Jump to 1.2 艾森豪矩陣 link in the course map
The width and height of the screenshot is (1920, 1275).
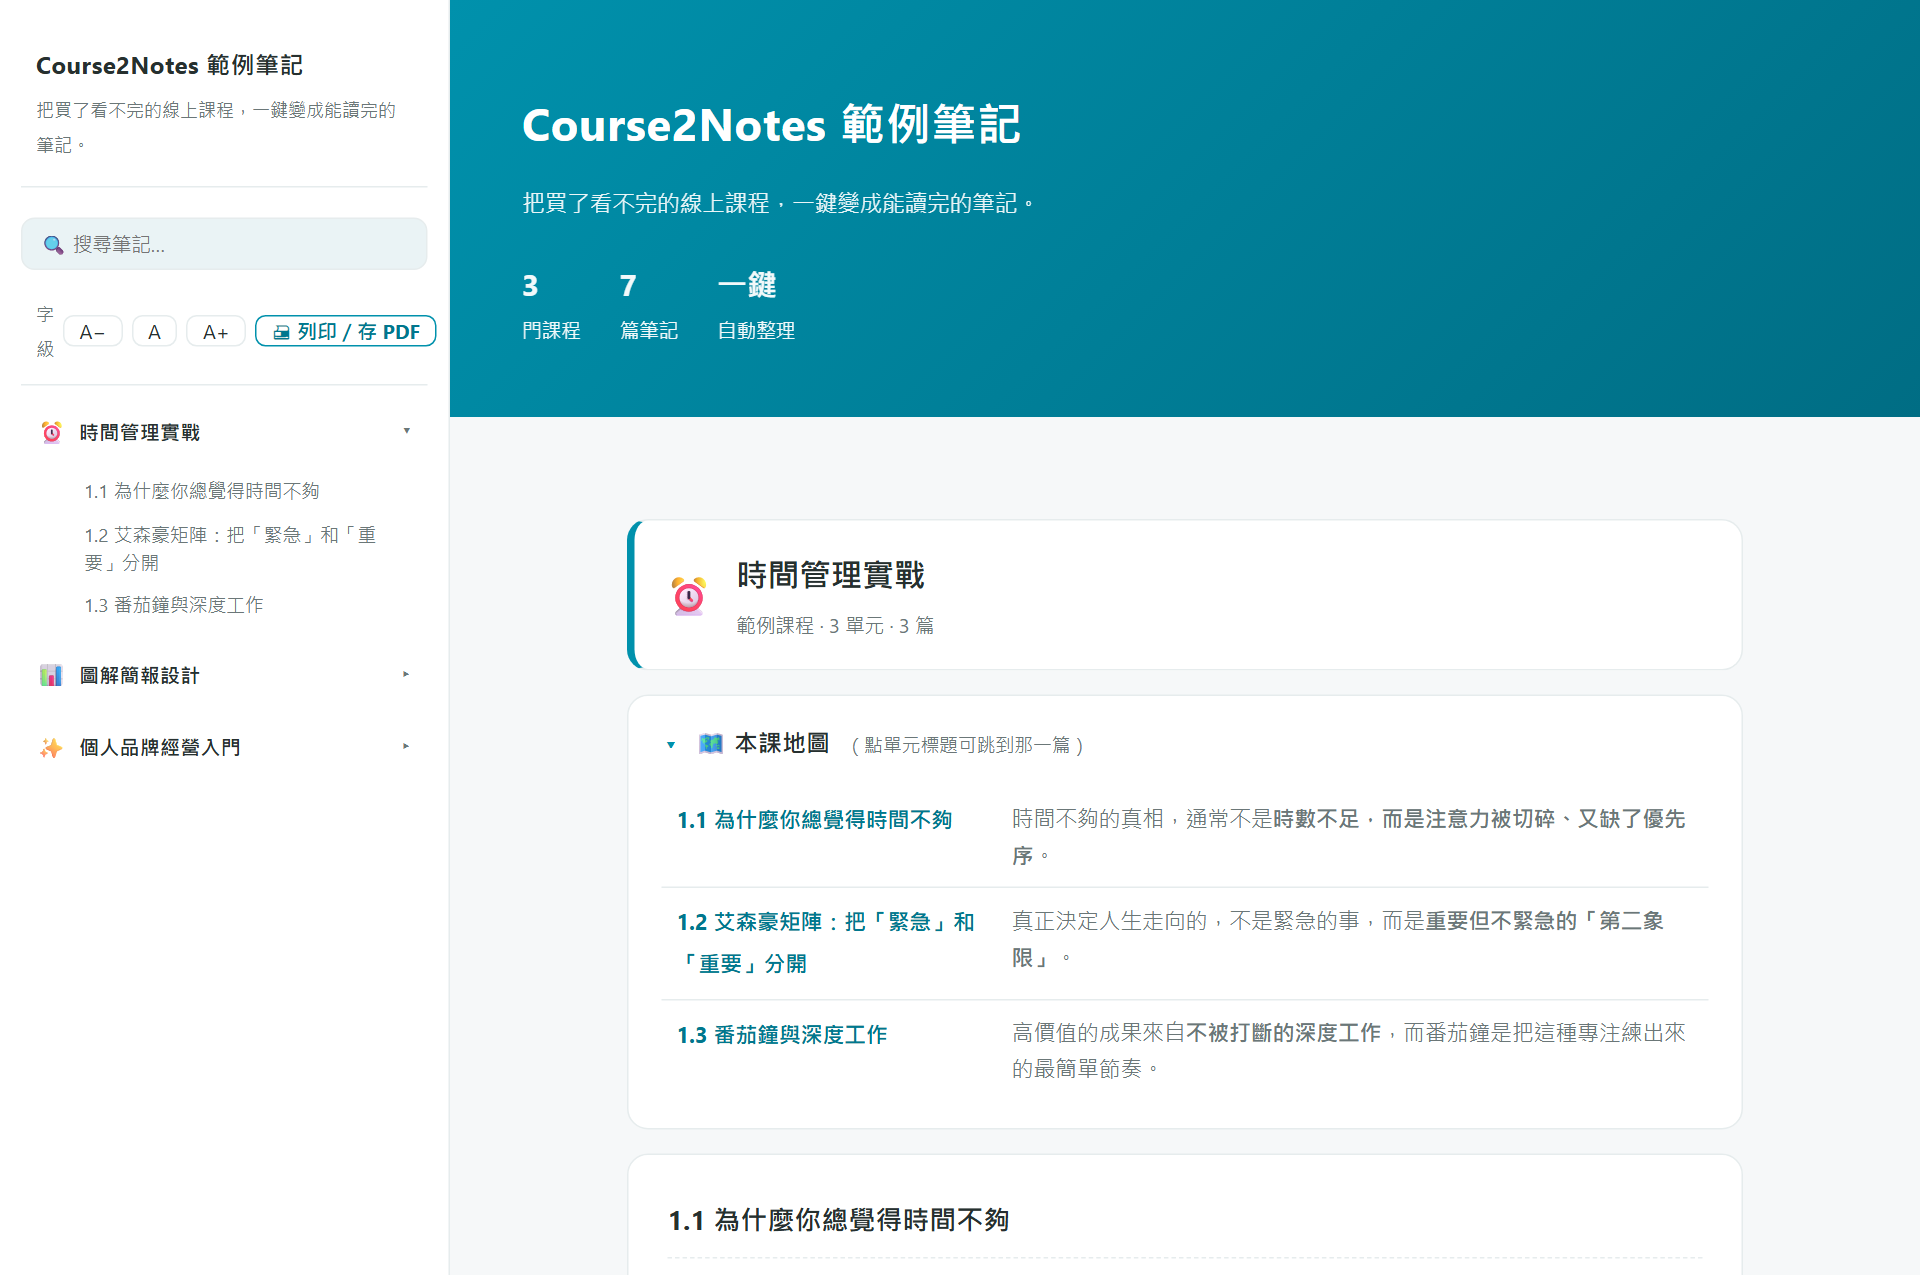point(826,942)
